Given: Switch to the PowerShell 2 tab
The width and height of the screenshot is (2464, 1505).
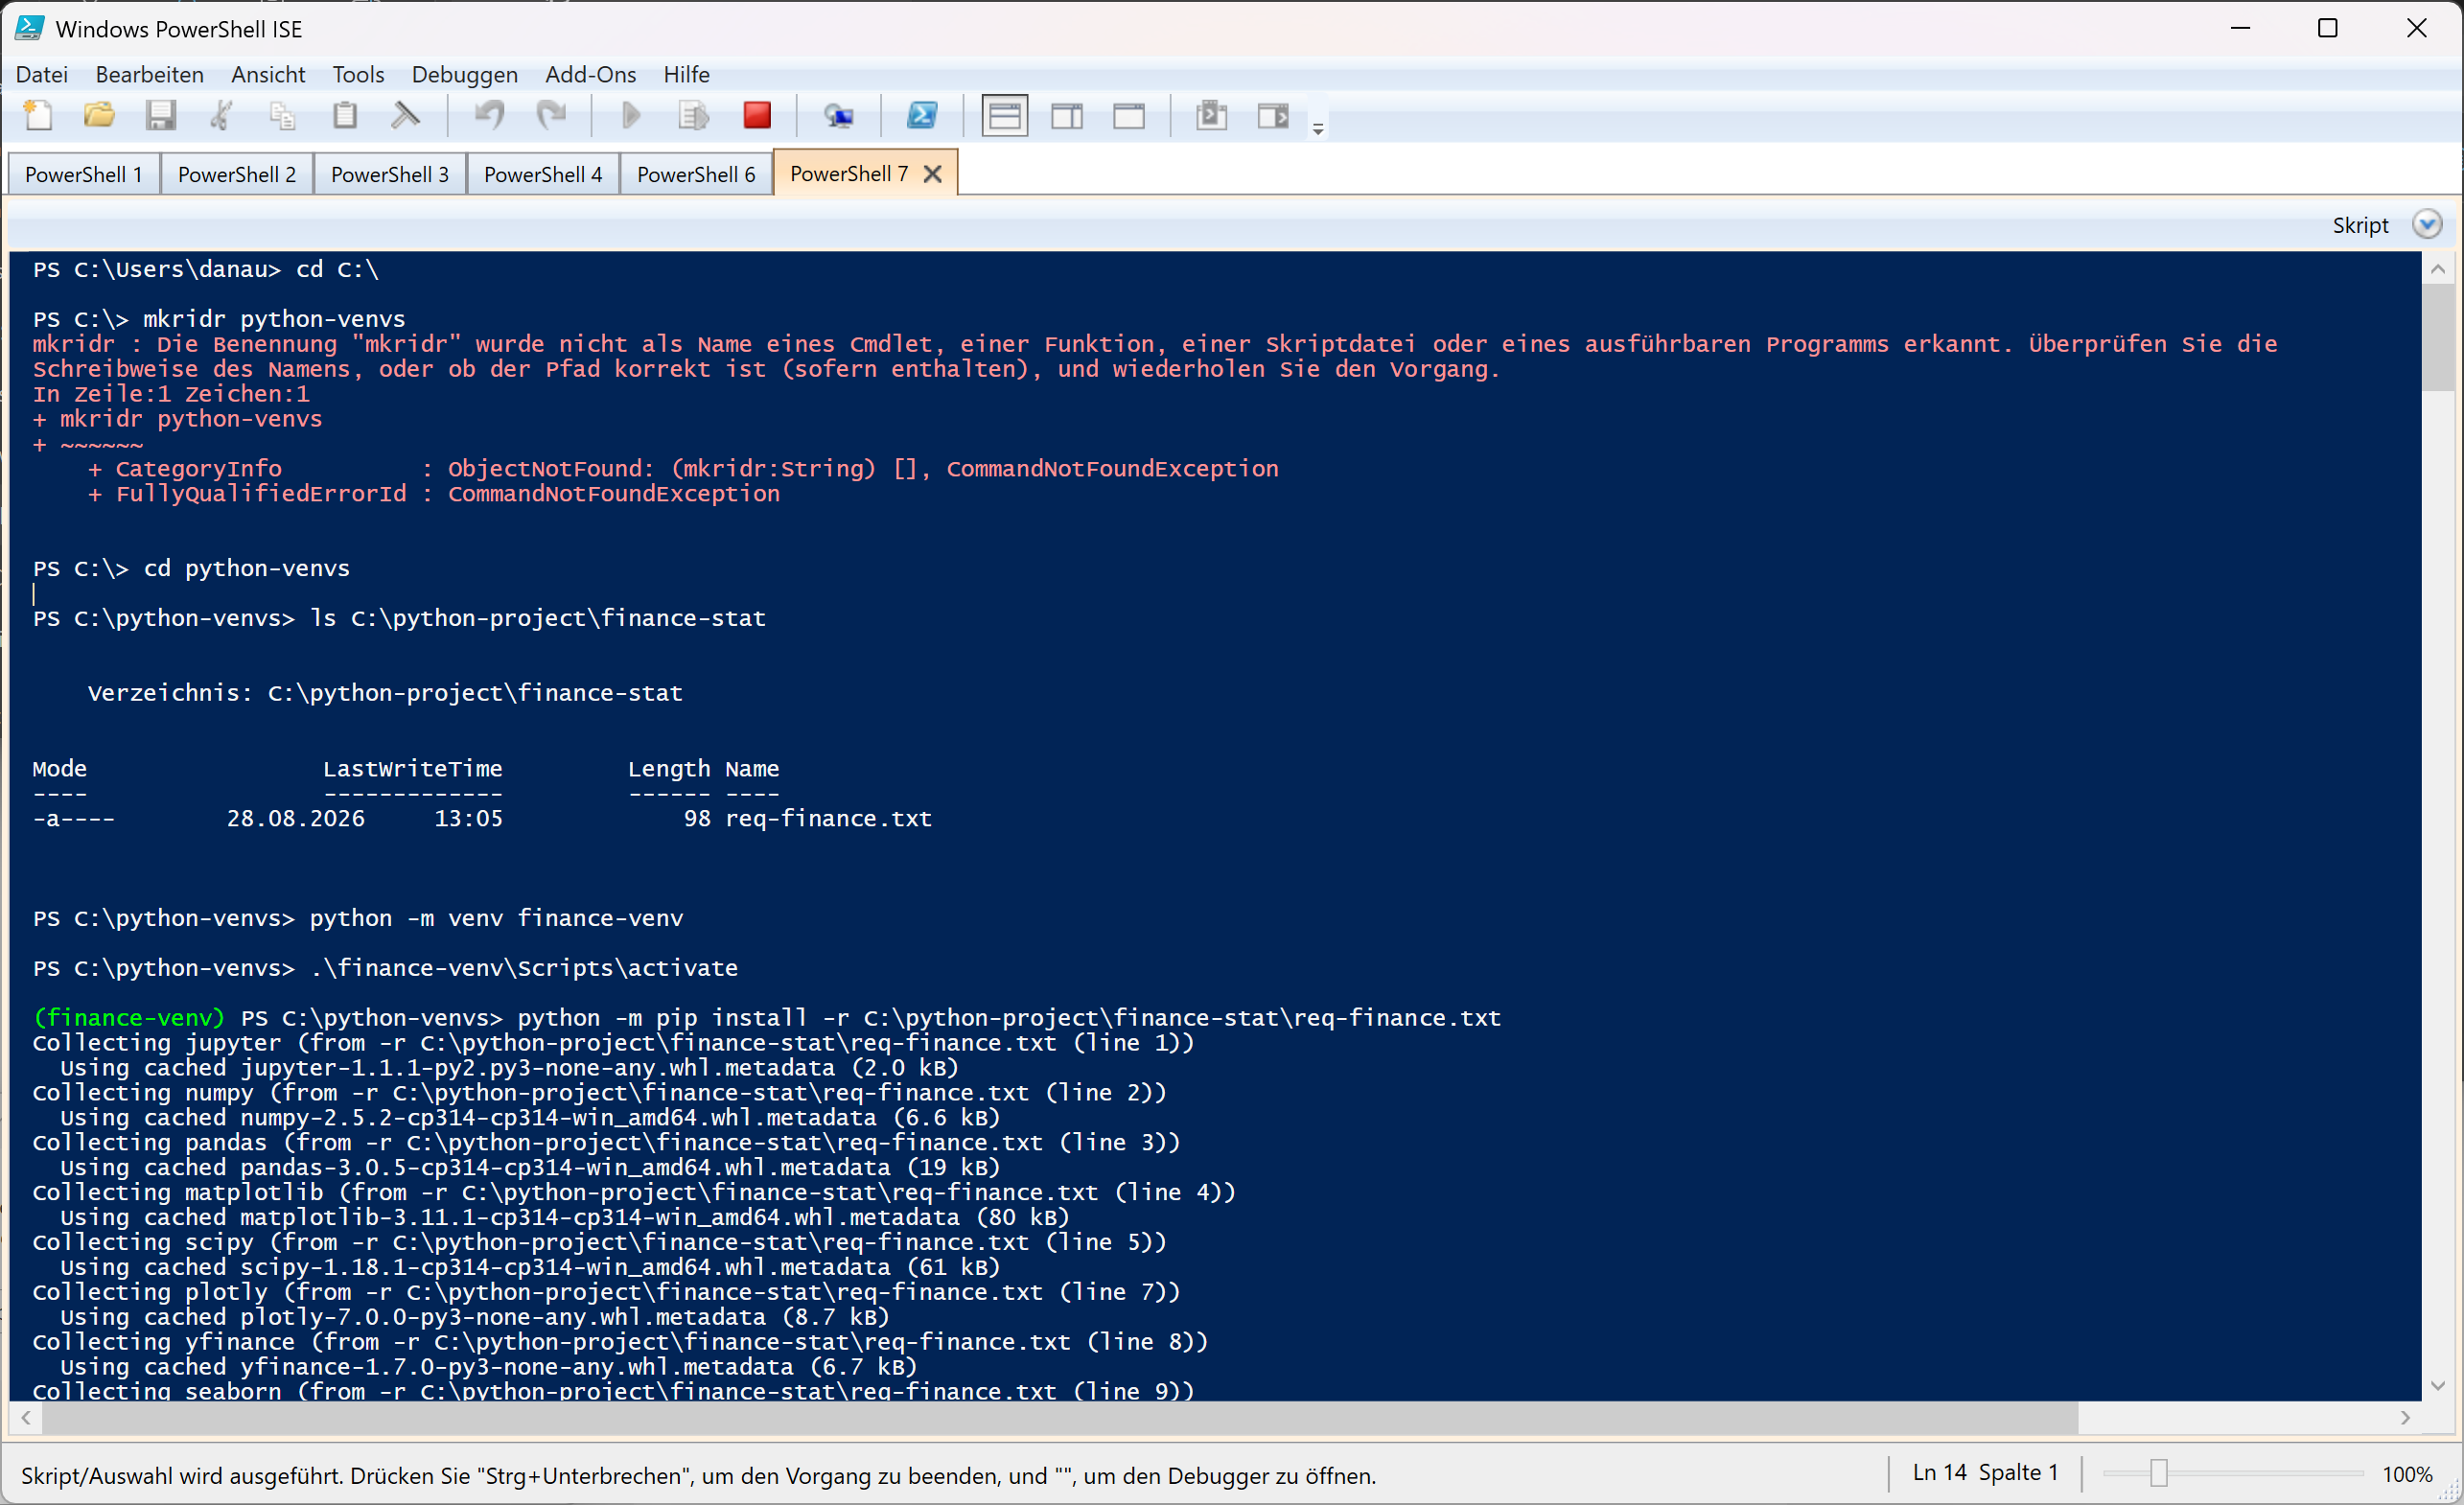Looking at the screenshot, I should click(x=237, y=174).
